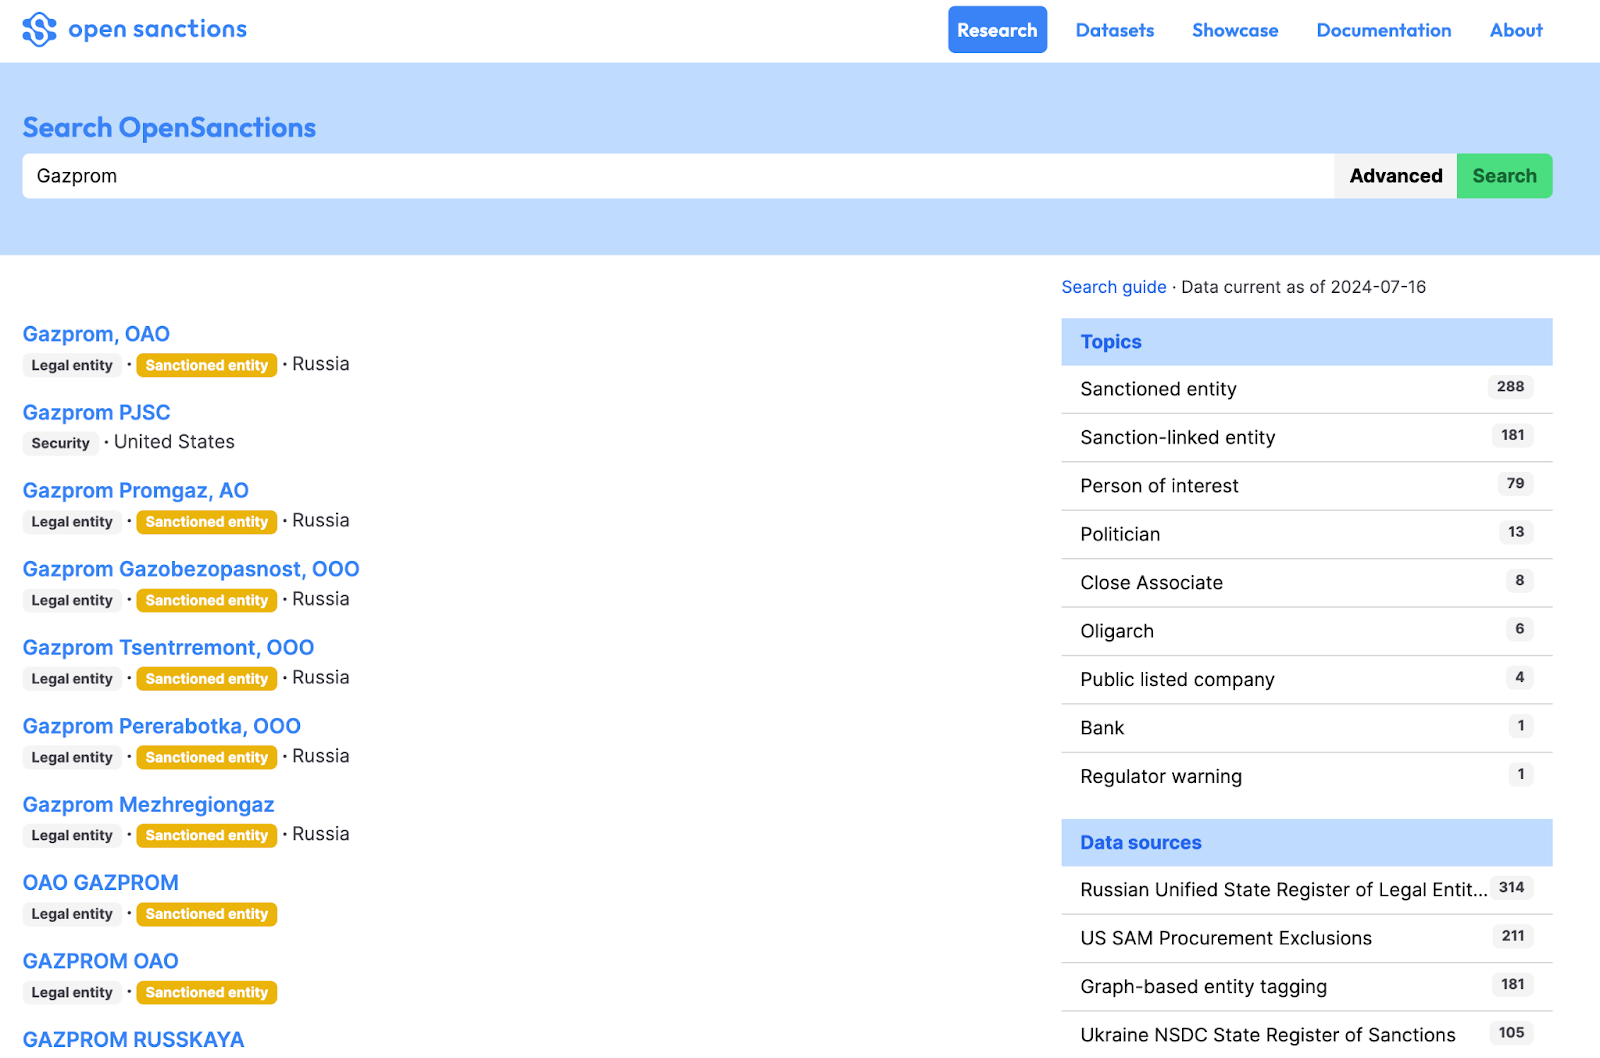Screen dimensions: 1600x1058
Task: Click Legal entity badge under Gazprom Mezhregiongaz
Action: click(x=72, y=836)
